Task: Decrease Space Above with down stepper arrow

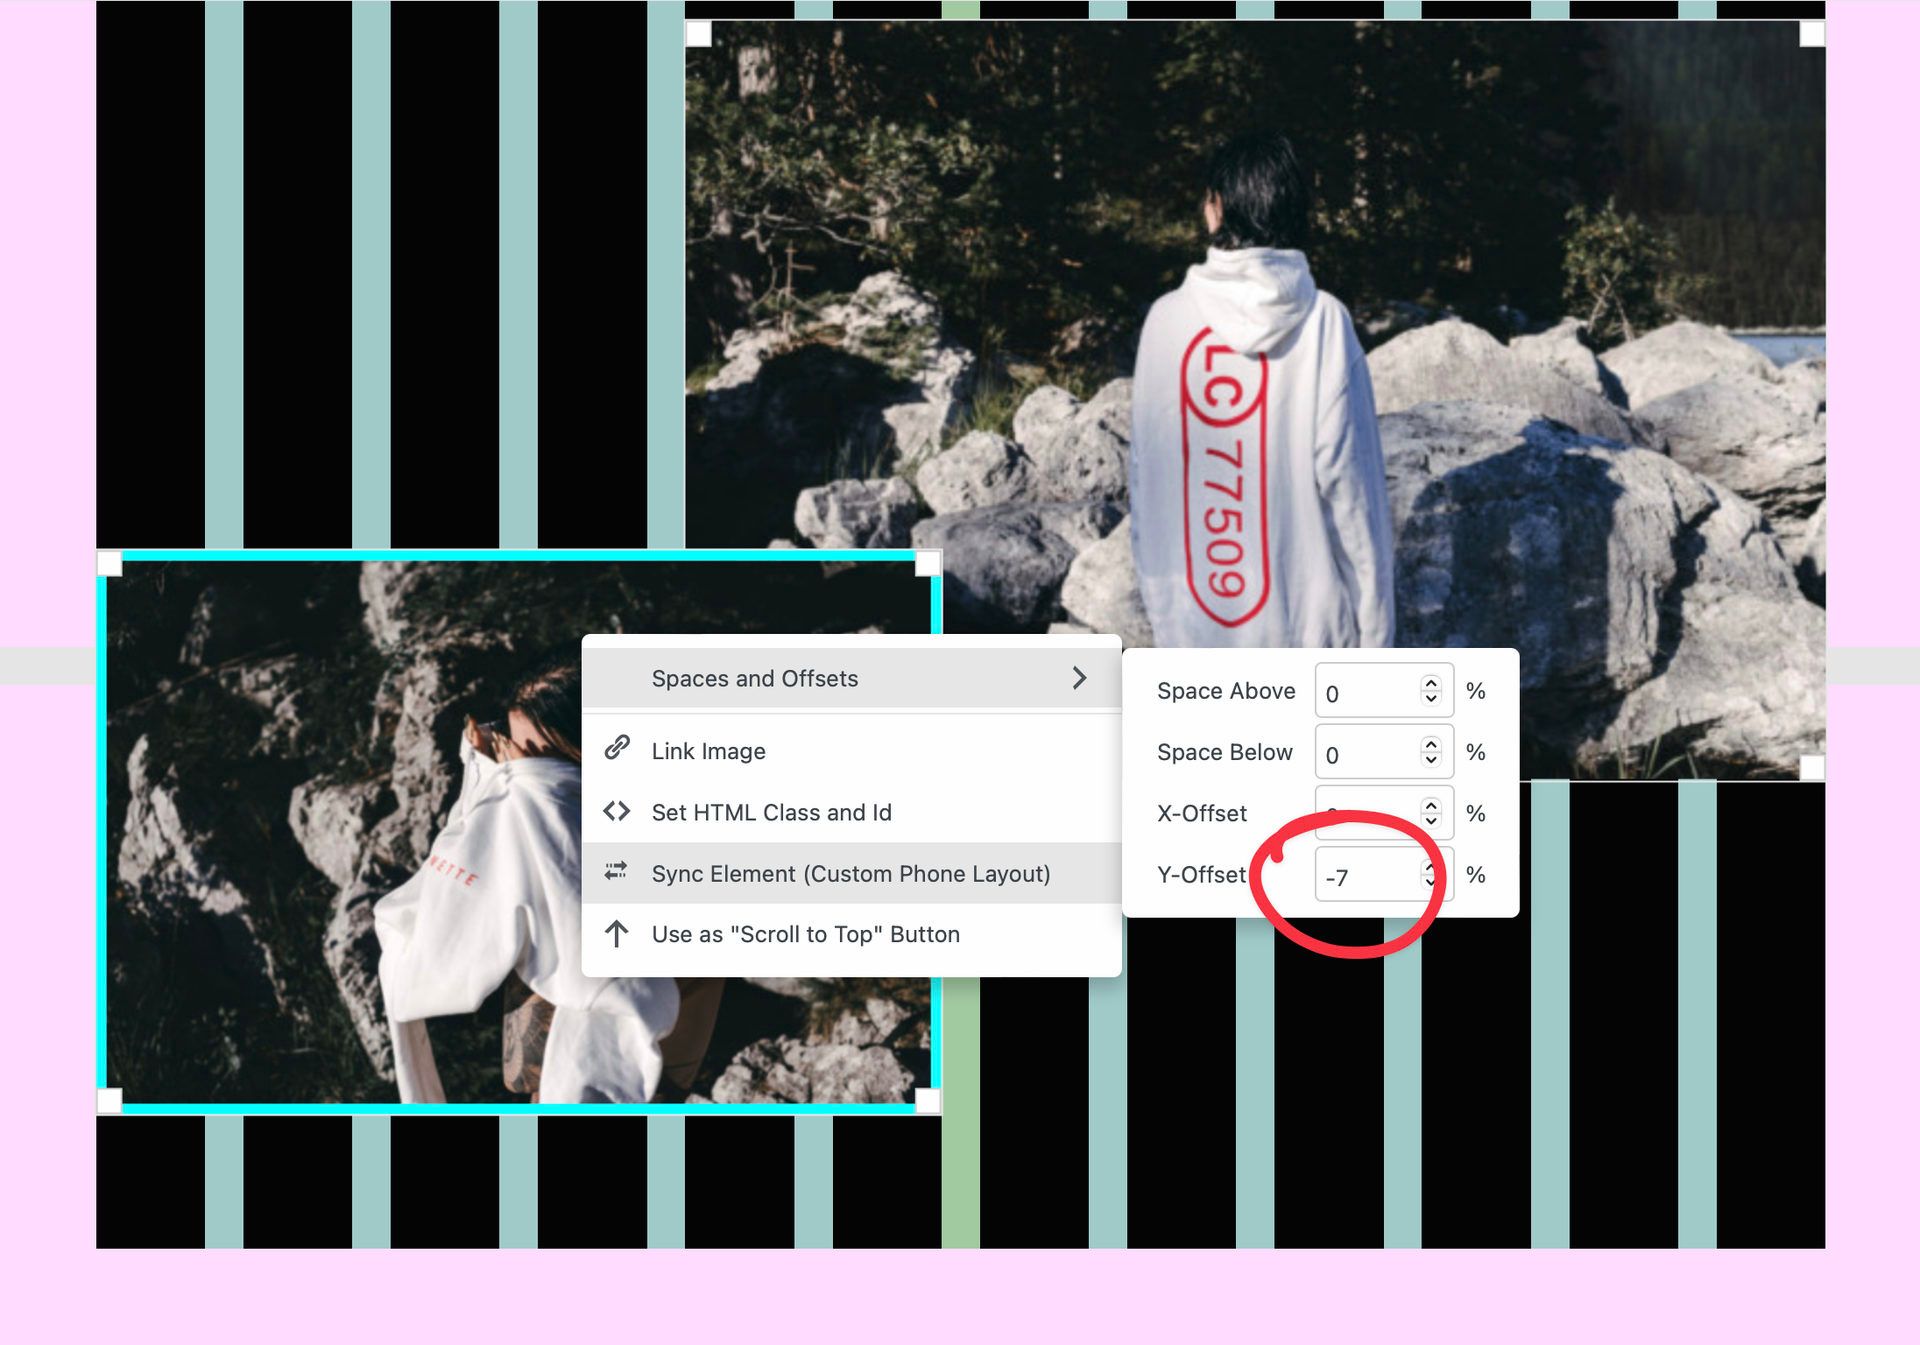Action: coord(1431,698)
